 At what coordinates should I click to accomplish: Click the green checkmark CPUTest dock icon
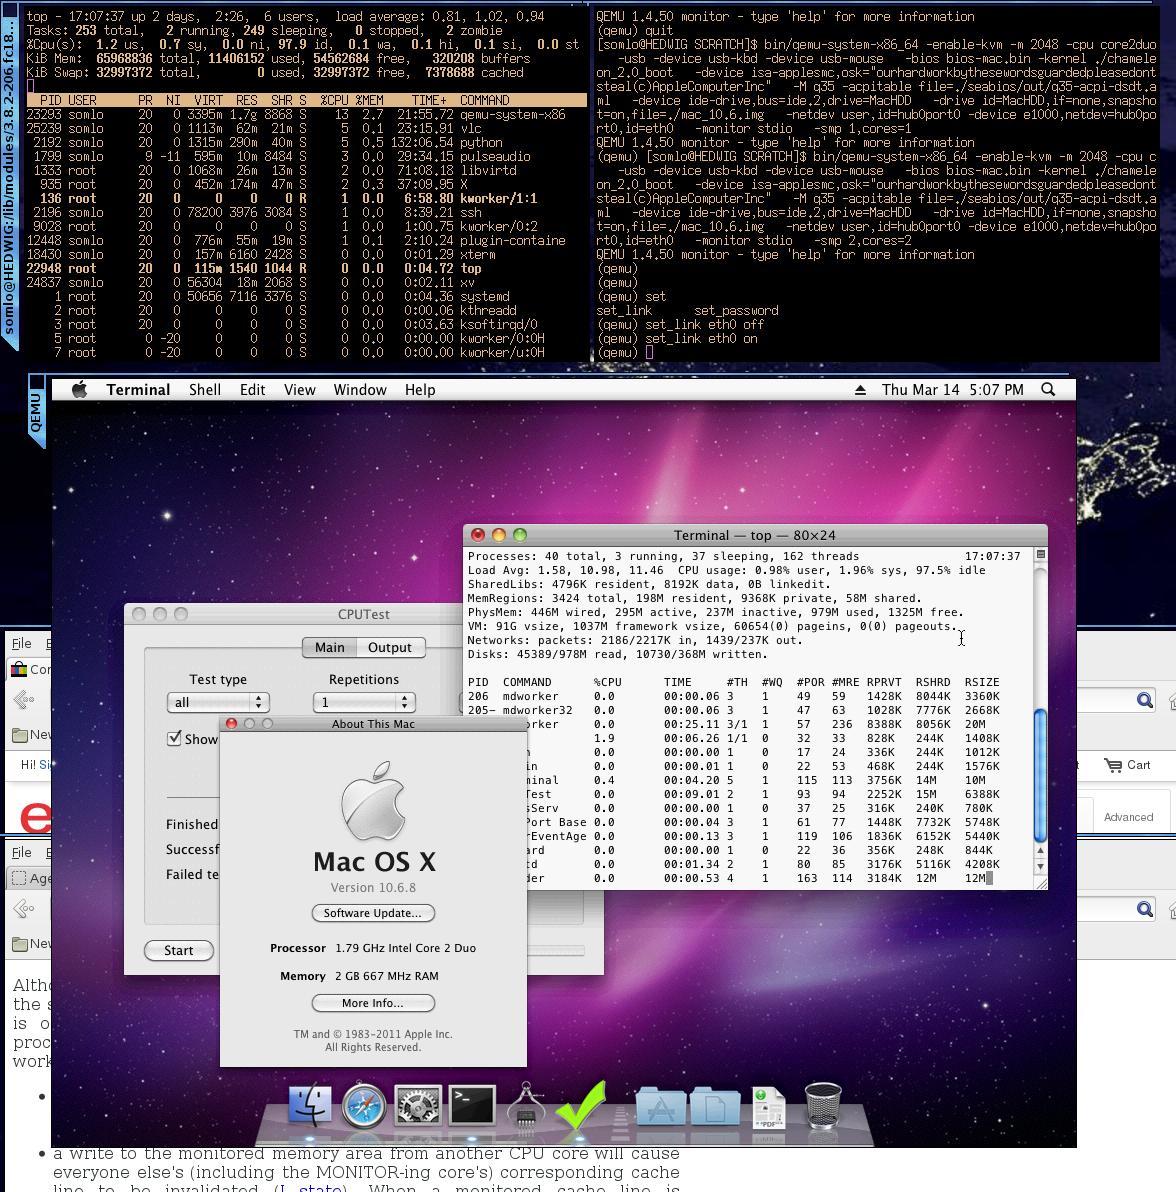(581, 1104)
